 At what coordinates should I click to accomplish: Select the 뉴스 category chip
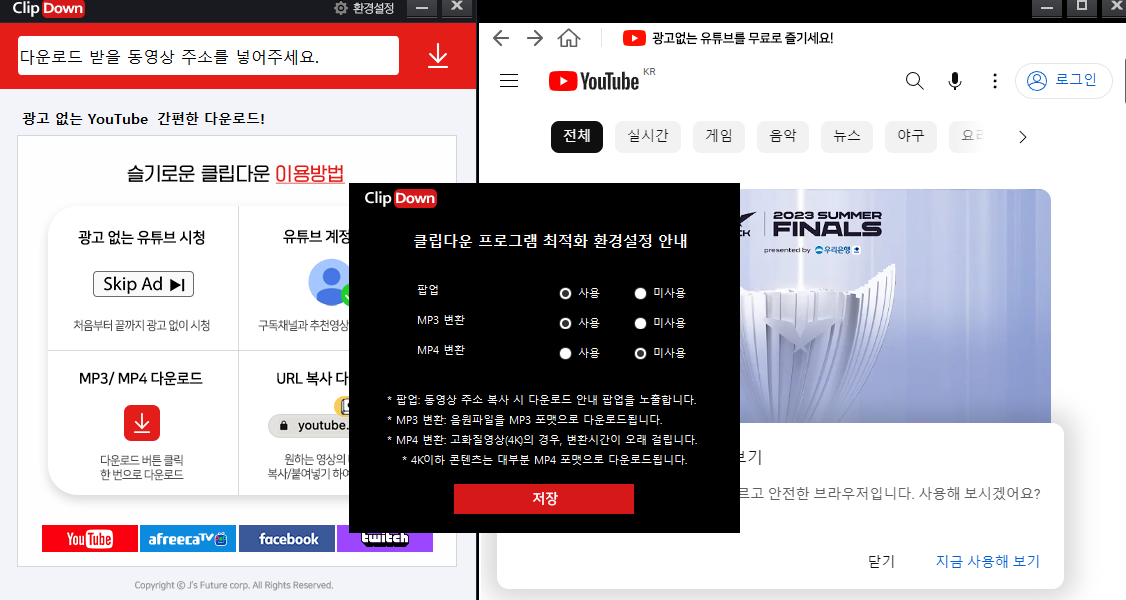click(847, 136)
